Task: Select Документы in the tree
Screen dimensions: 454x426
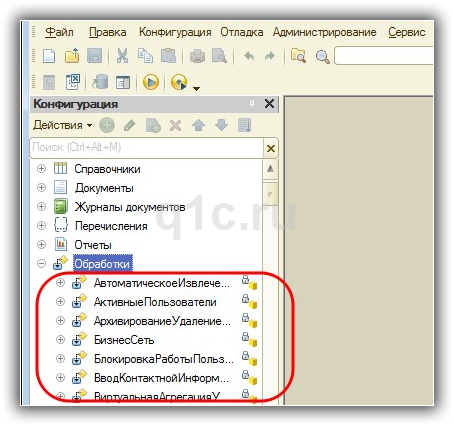Action: 104,188
